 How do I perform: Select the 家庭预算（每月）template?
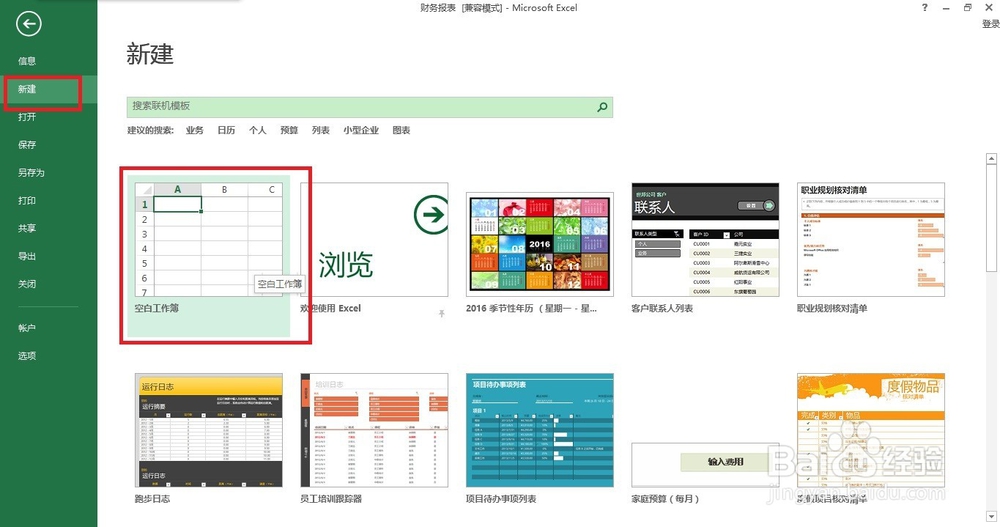pos(705,465)
